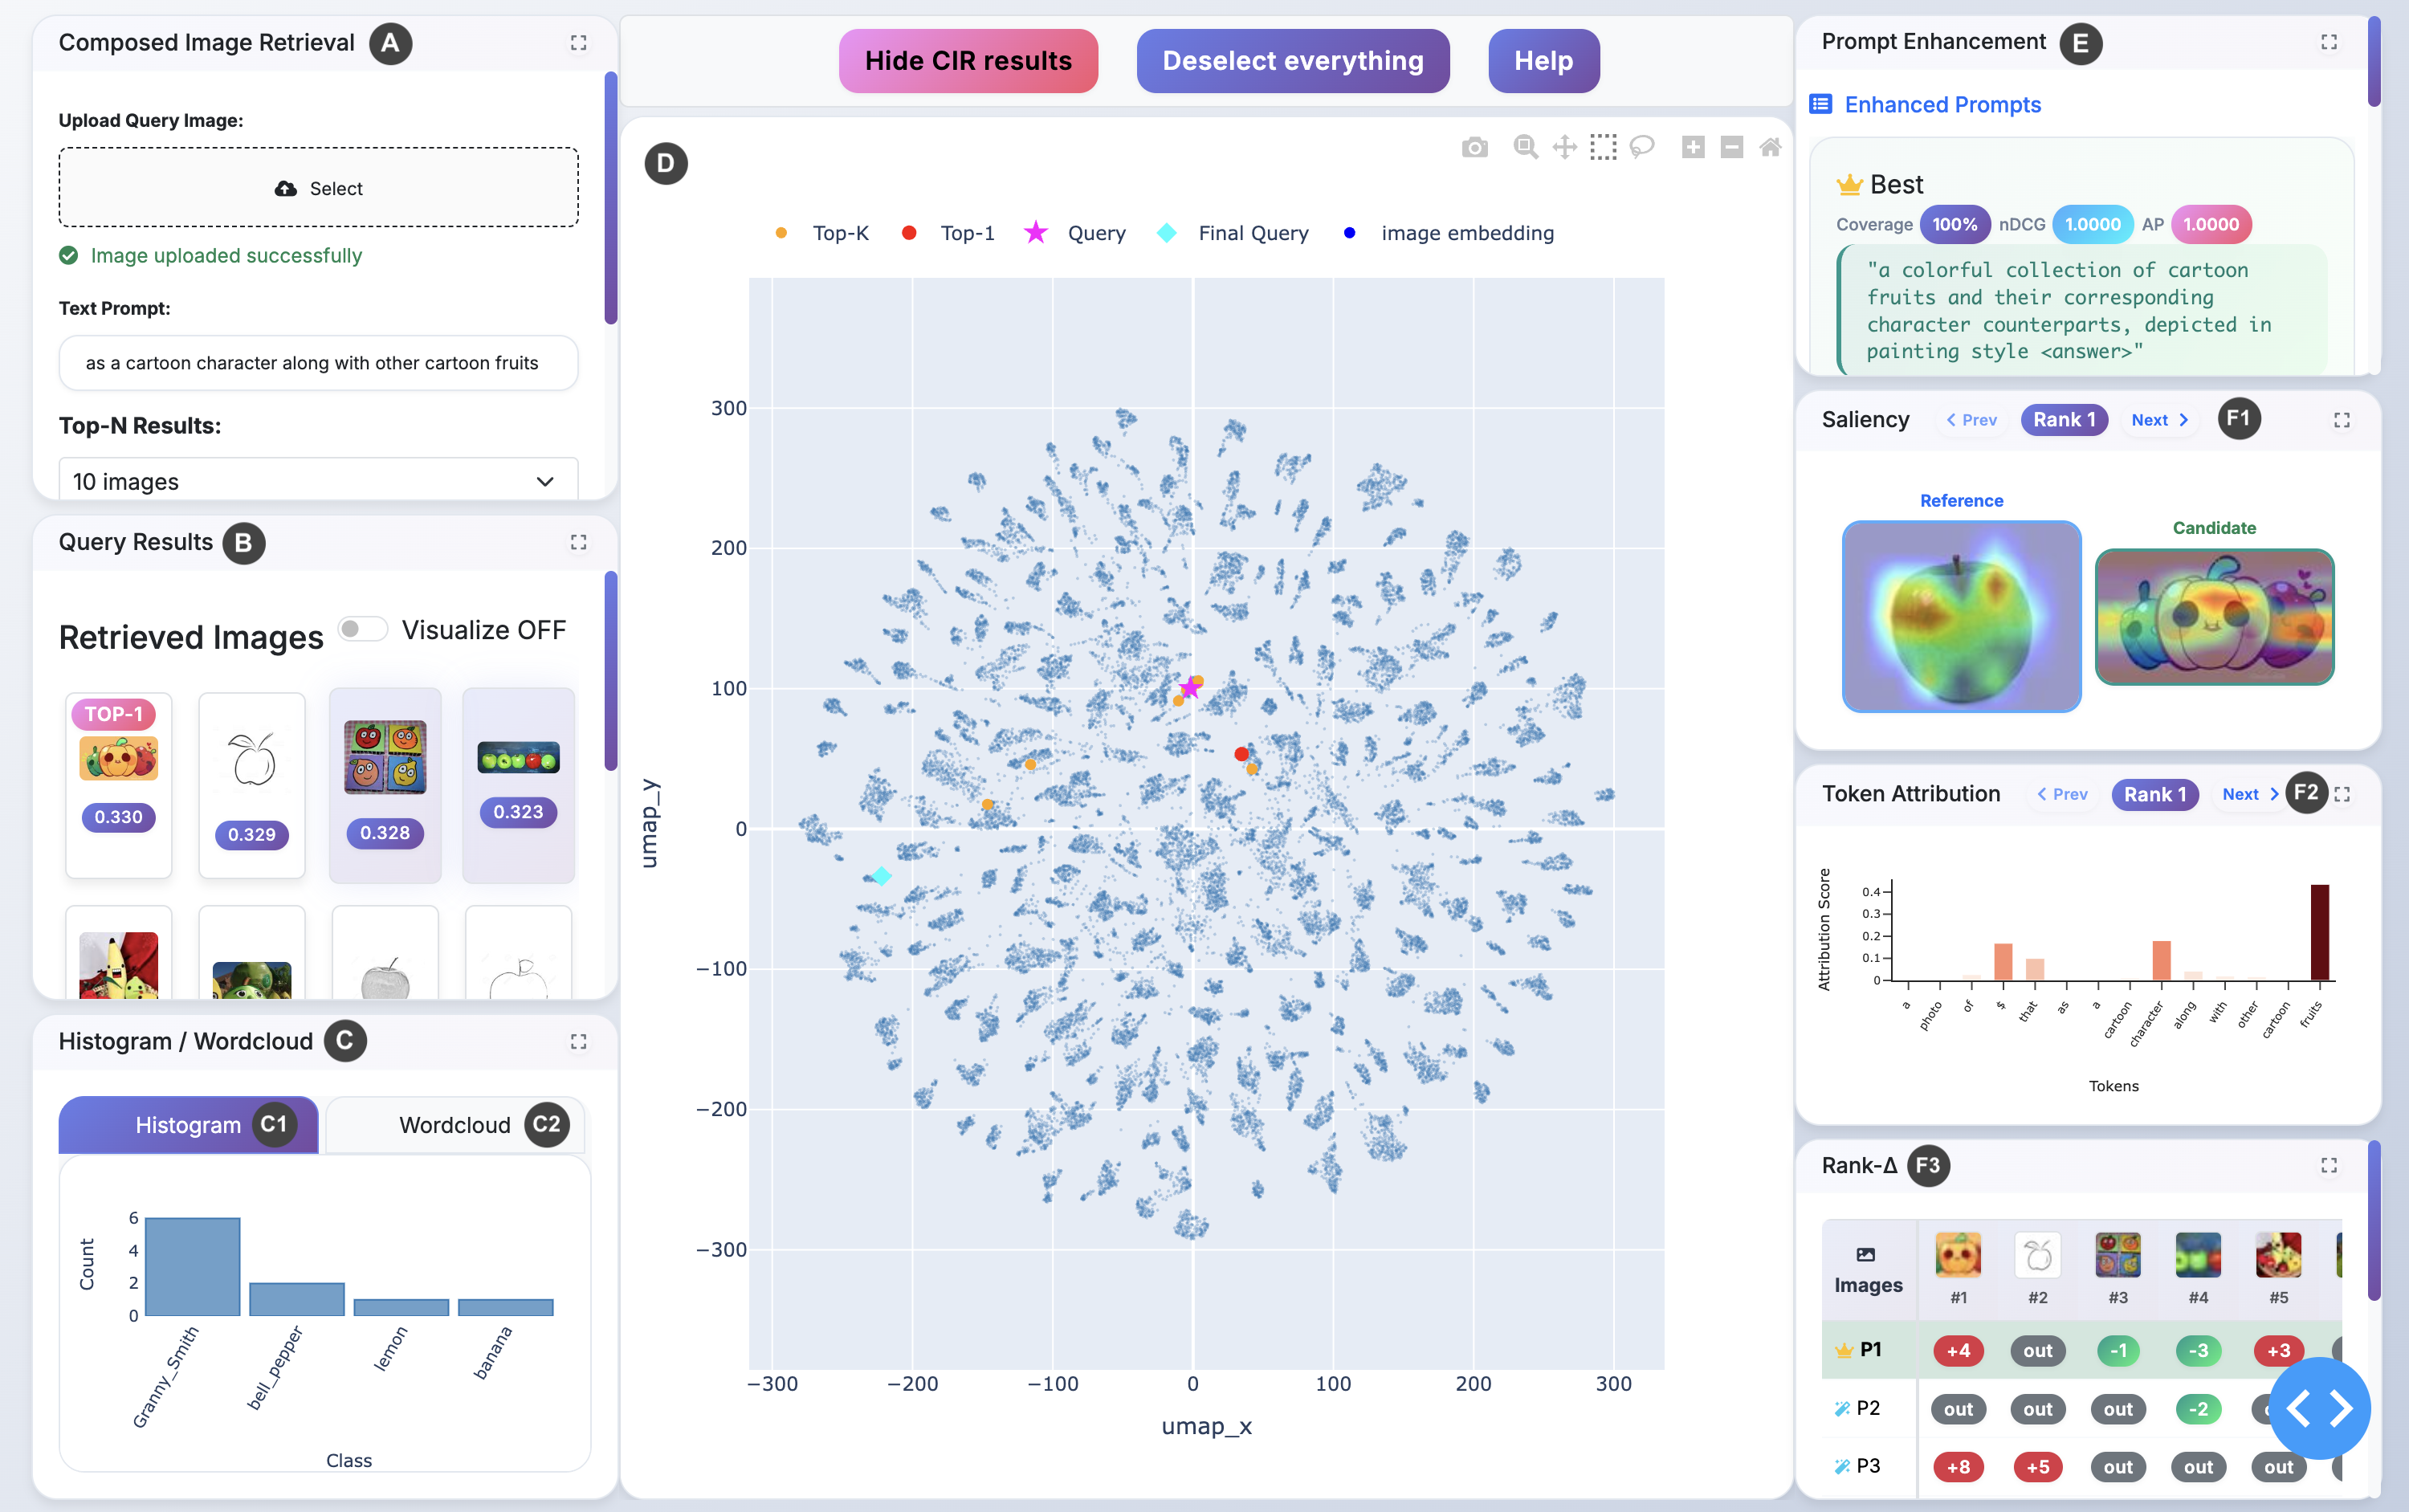The width and height of the screenshot is (2409, 1512).
Task: Hide image embedding legend series
Action: [1450, 233]
